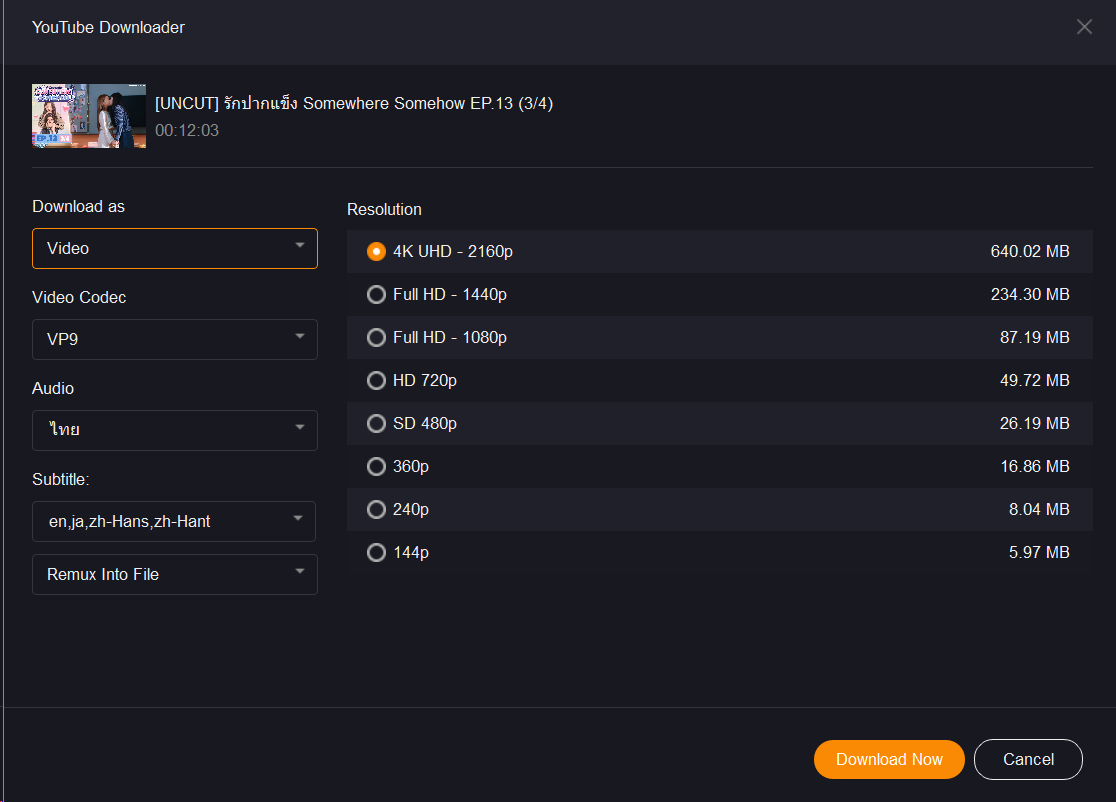Click the 640.02 MB file size row
The width and height of the screenshot is (1116, 802).
coord(1029,252)
